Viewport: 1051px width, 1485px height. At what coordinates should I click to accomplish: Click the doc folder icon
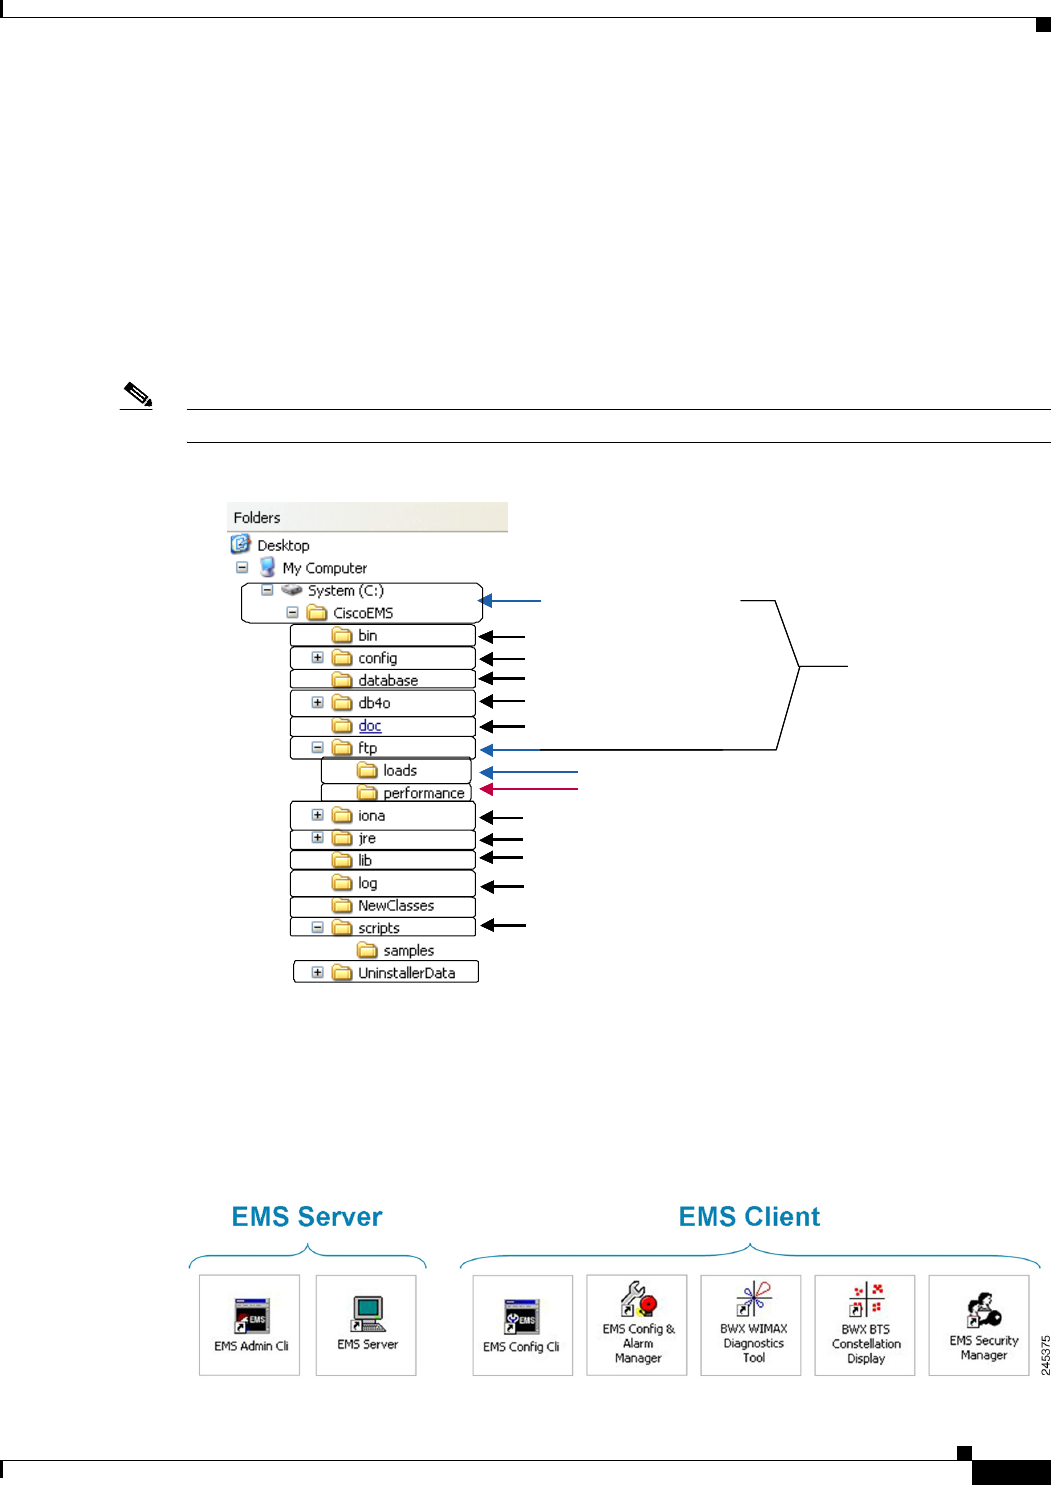[342, 725]
